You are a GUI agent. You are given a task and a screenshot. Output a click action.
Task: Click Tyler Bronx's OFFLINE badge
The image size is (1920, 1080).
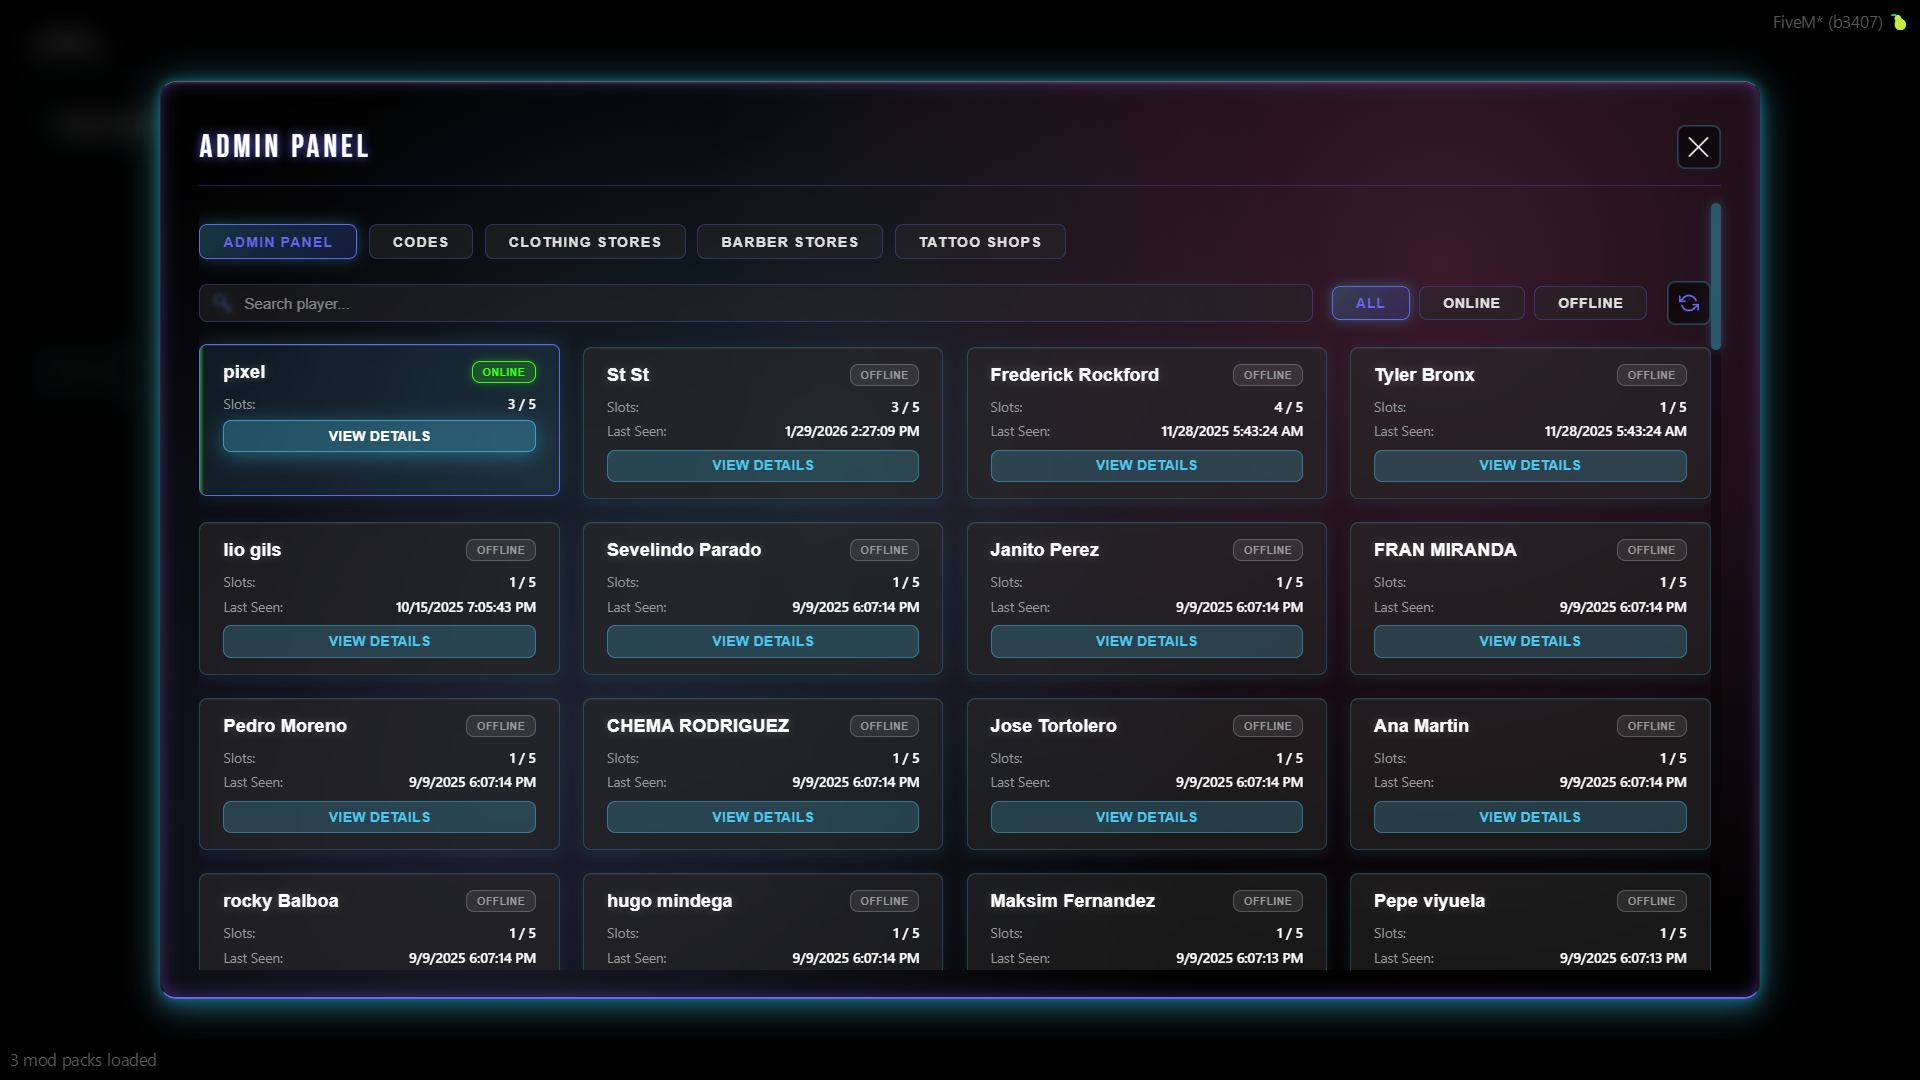tap(1651, 375)
